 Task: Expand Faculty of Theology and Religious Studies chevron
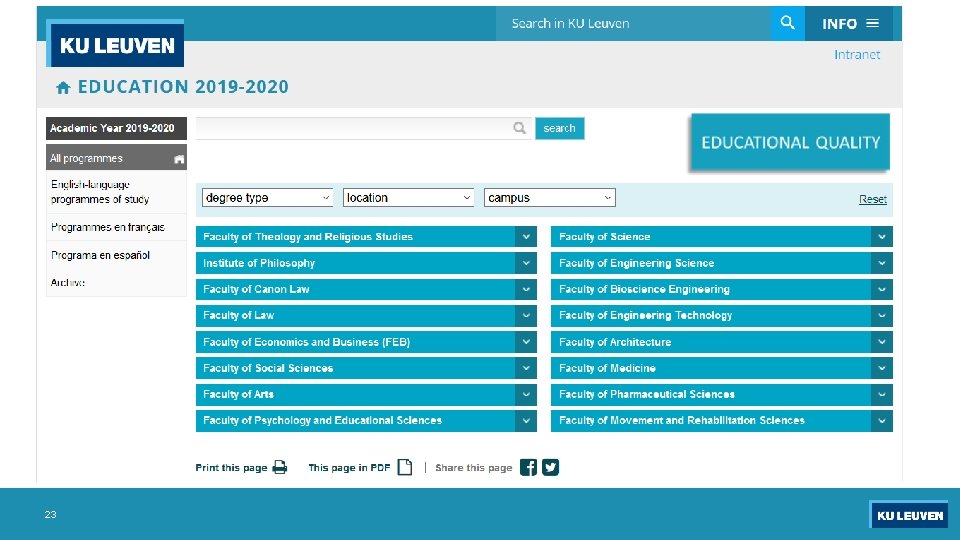(x=526, y=236)
